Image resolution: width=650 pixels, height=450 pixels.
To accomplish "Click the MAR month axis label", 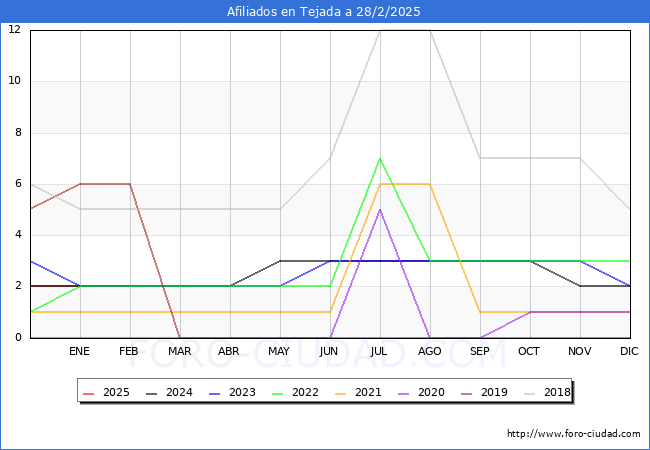I will [179, 351].
